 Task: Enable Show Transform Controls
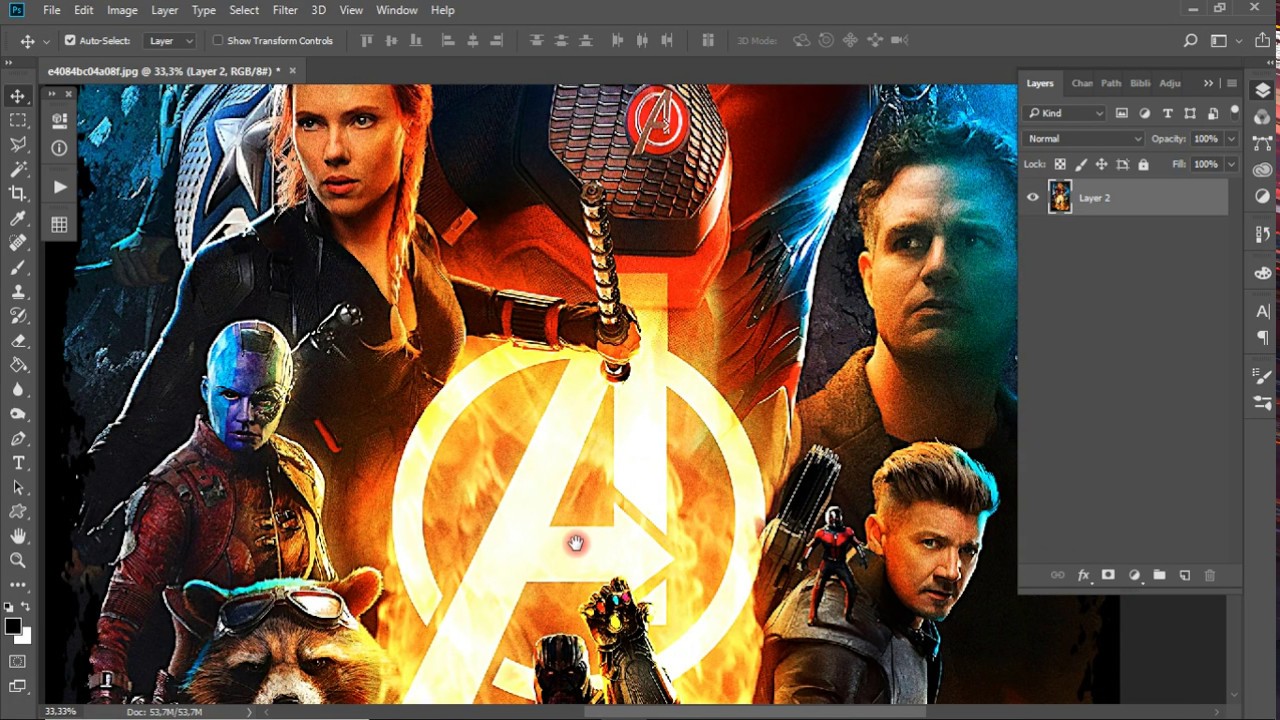pos(218,41)
